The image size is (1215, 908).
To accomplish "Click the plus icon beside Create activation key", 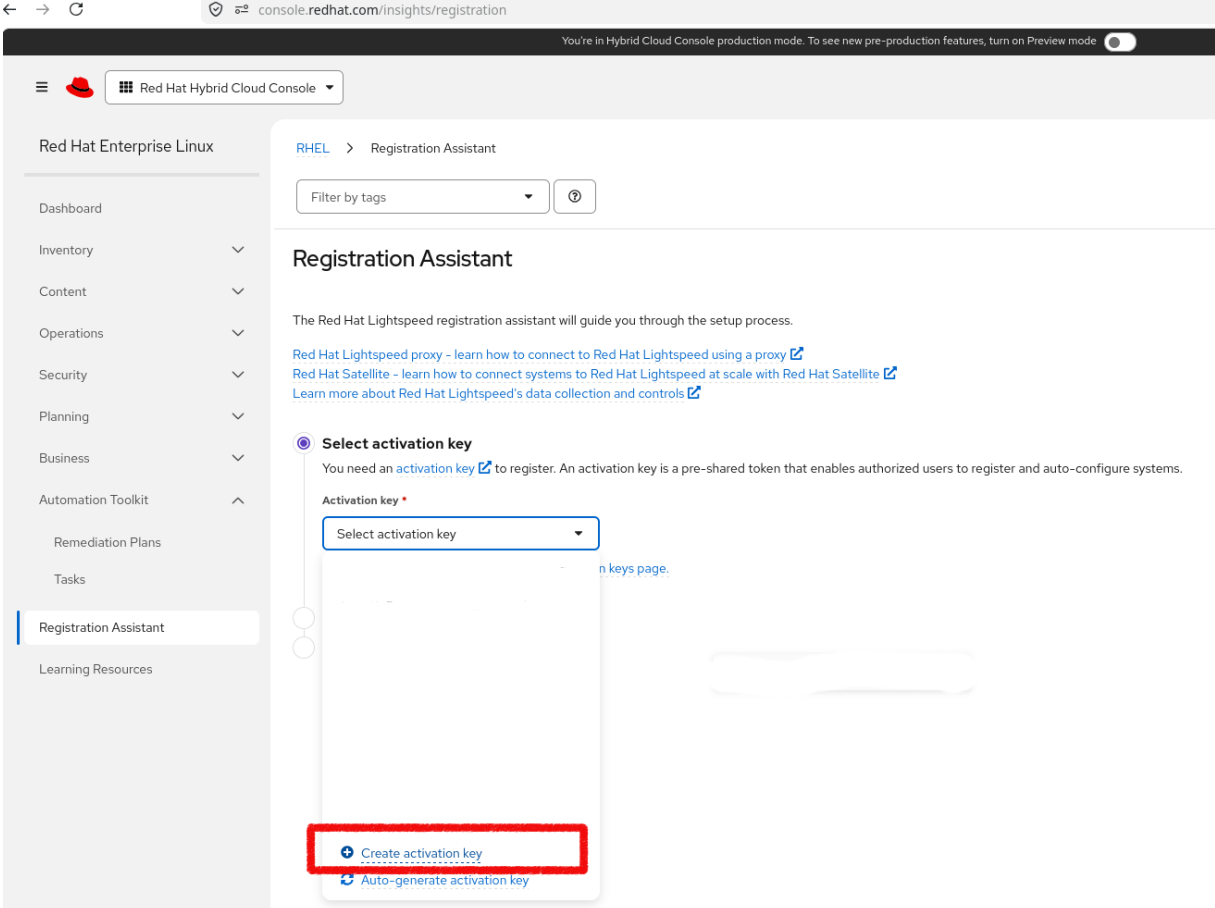I will tap(347, 852).
